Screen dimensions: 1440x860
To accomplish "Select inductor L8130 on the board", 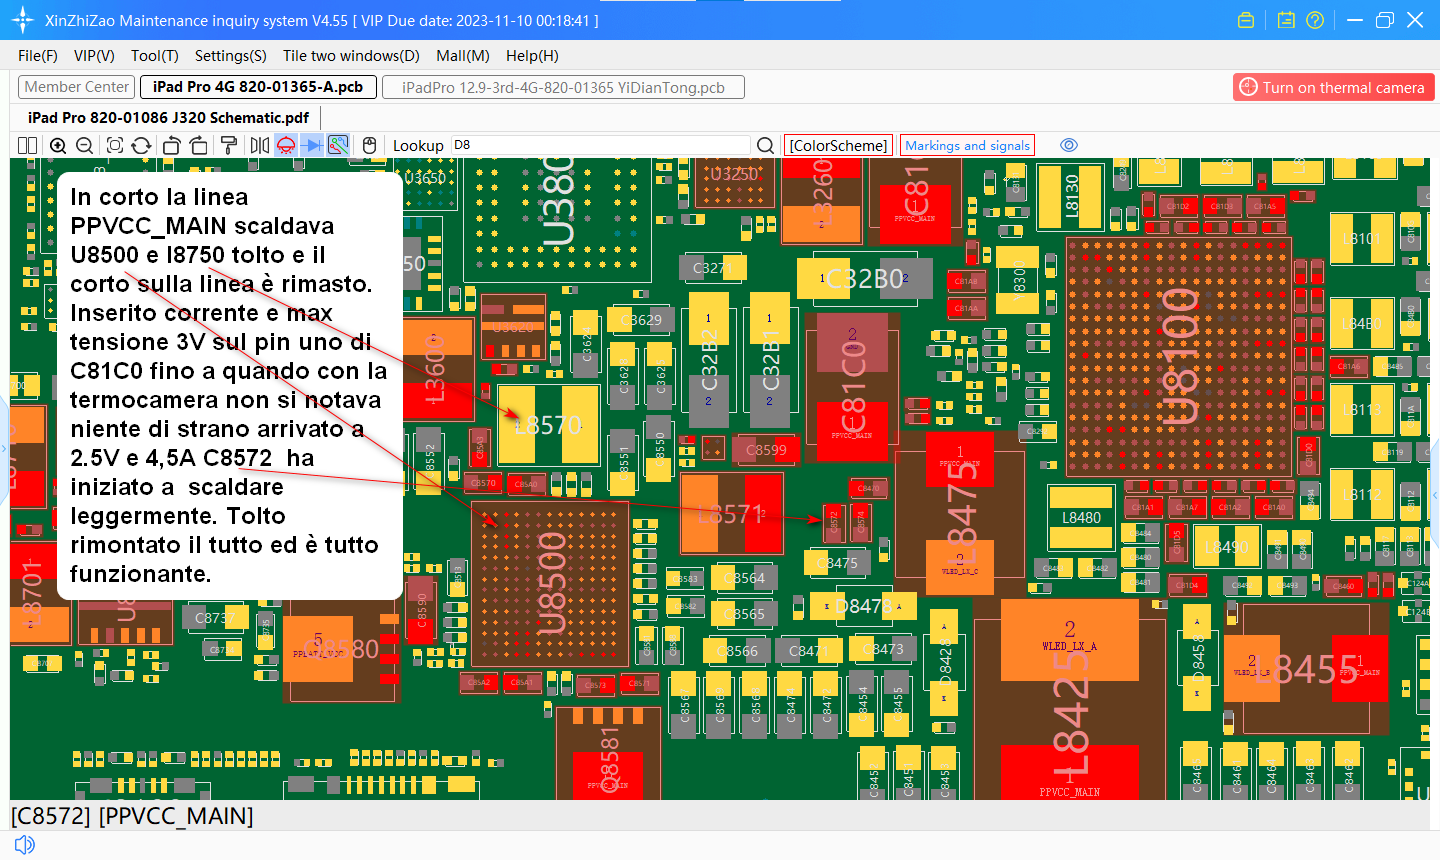I will (1070, 197).
